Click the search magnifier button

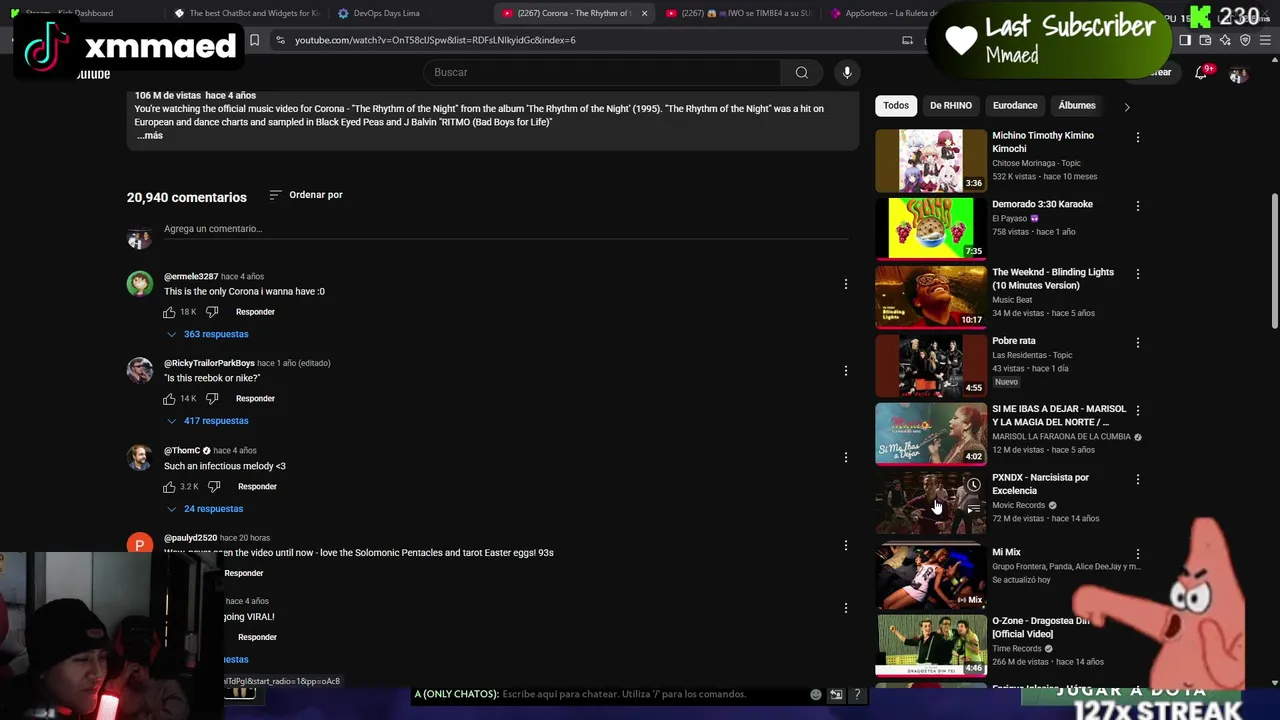[x=801, y=72]
